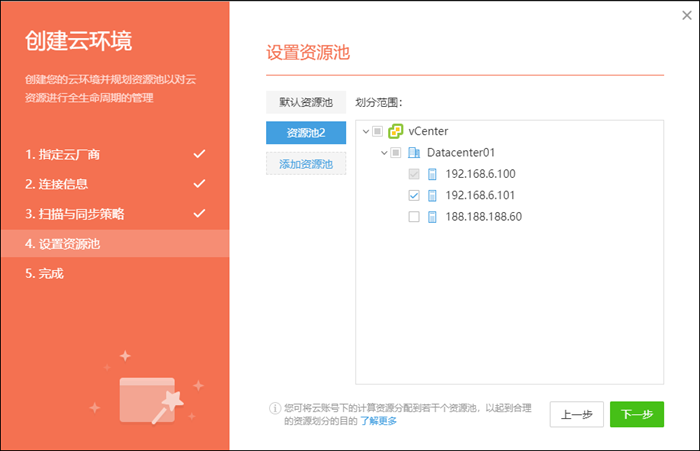The height and width of the screenshot is (451, 700).
Task: Click the green 下一步 button
Action: [636, 414]
